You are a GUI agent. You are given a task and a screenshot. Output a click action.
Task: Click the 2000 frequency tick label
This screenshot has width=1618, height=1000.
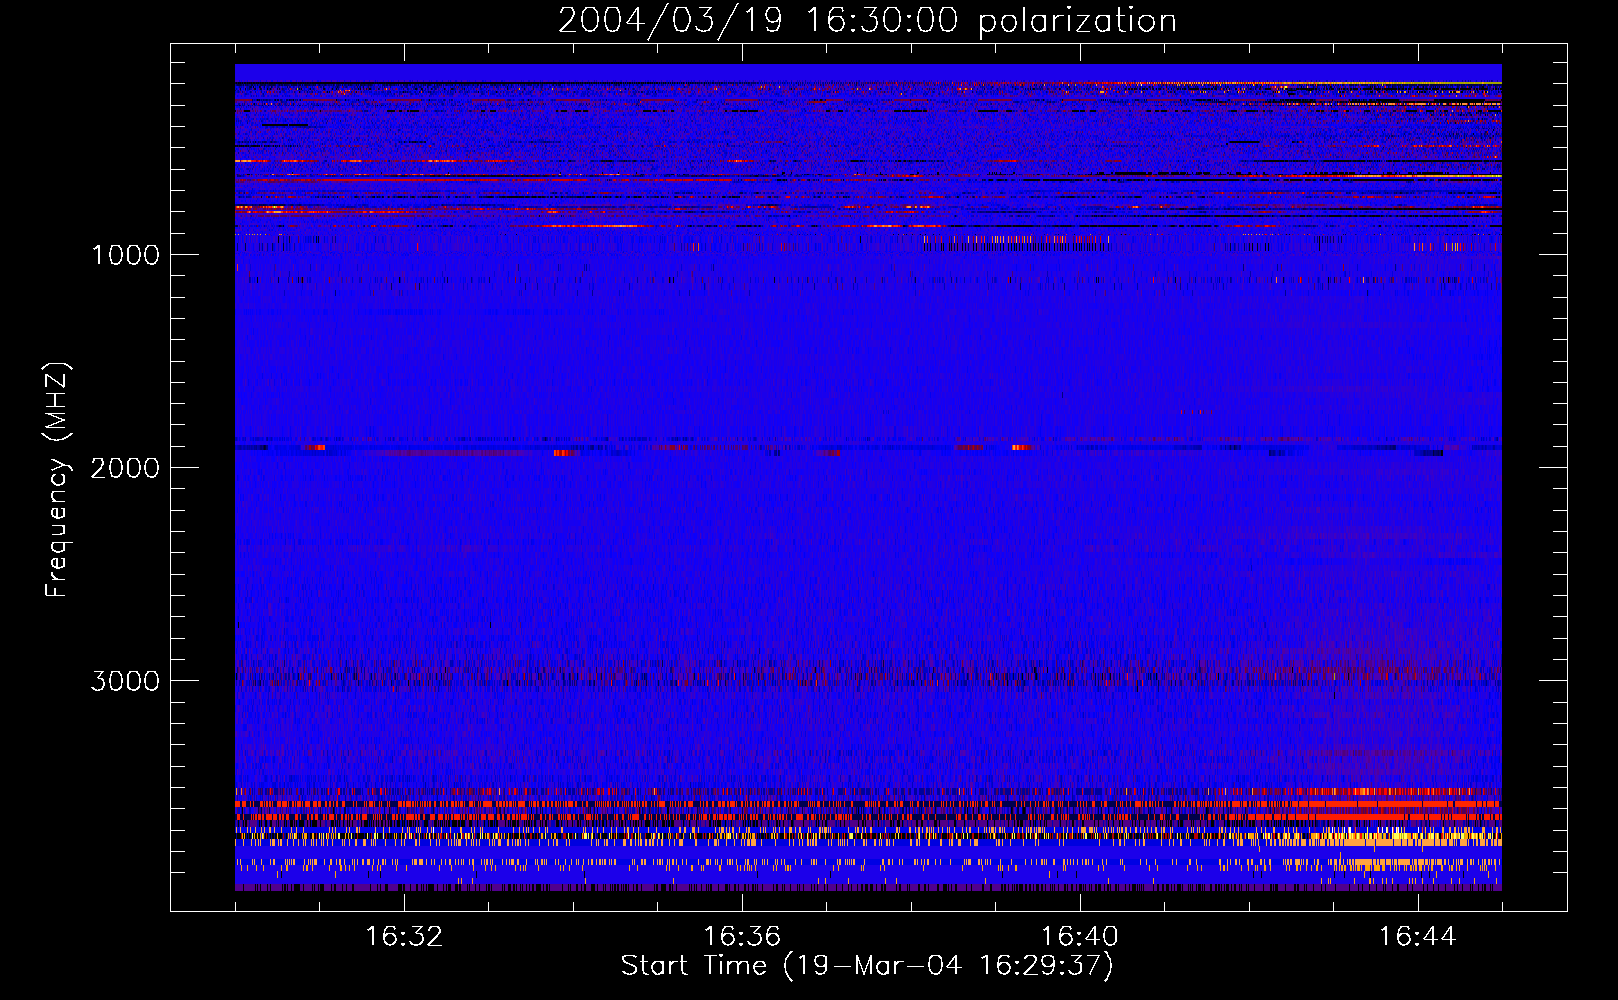[x=125, y=468]
